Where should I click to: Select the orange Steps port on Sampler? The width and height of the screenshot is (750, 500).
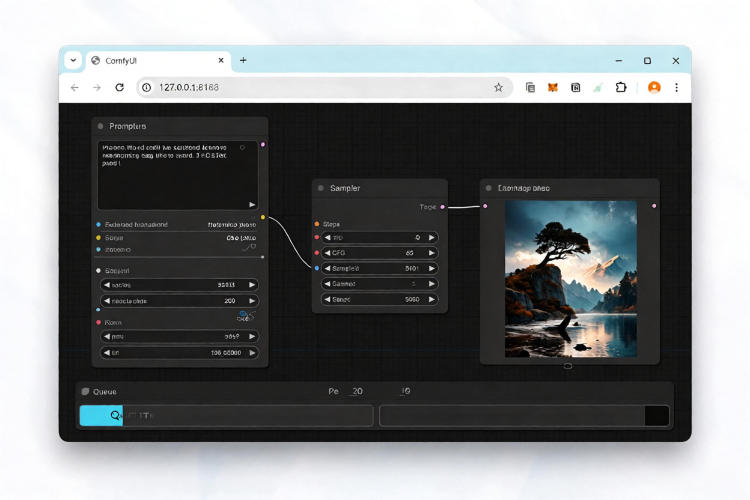(x=317, y=224)
